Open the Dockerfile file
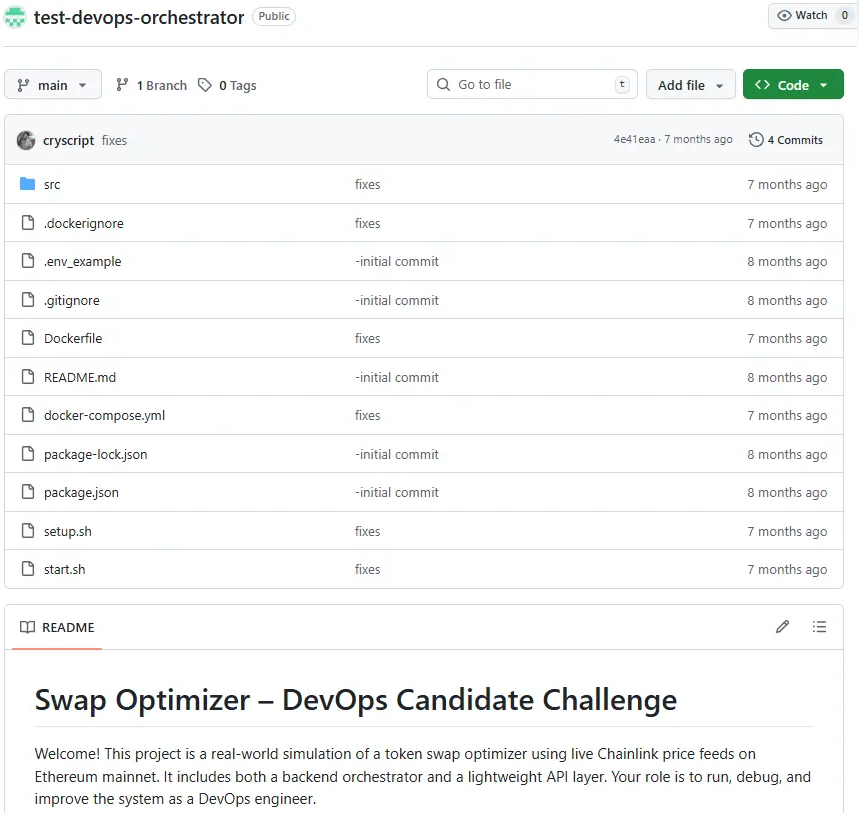Screen dimensions: 859x813 73,339
